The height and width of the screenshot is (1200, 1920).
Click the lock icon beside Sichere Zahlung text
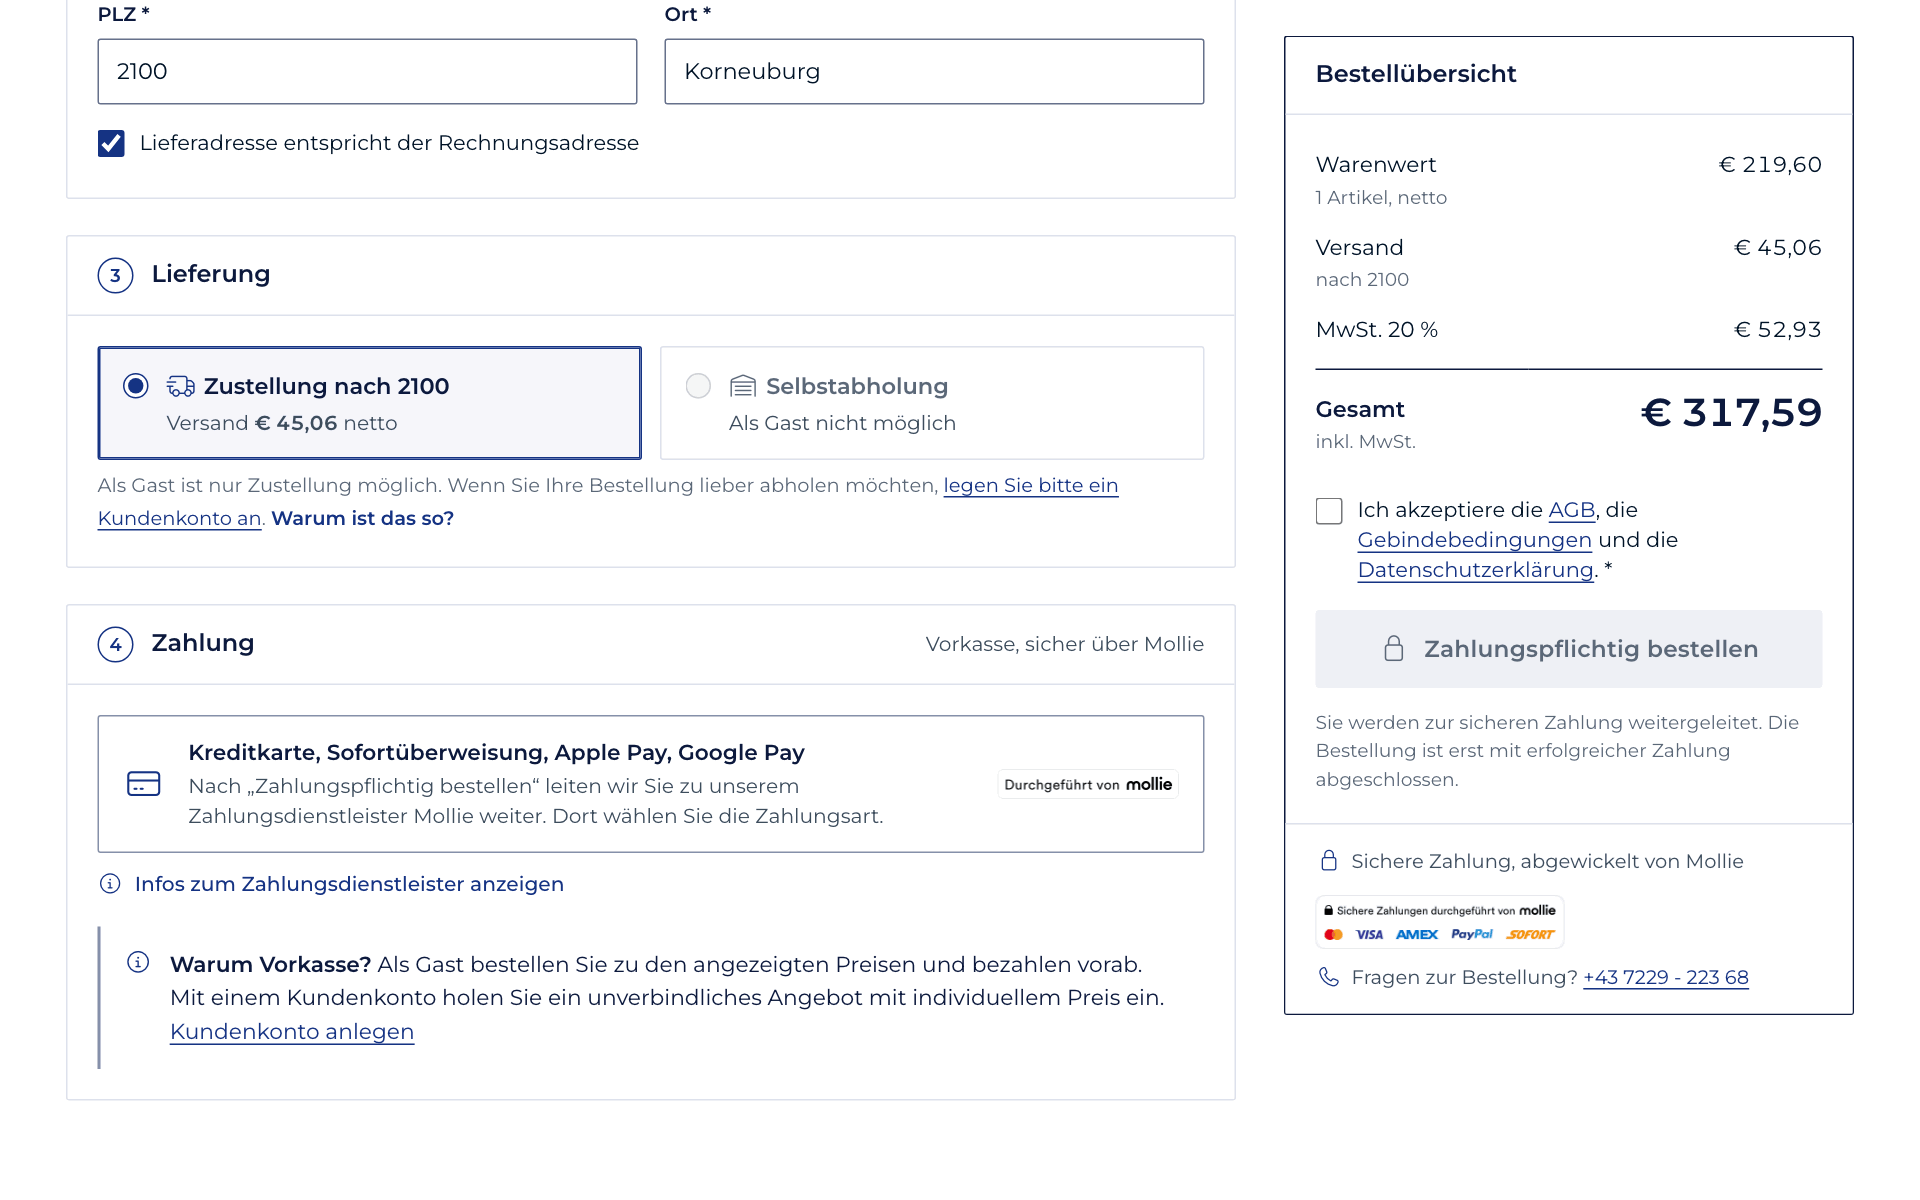pos(1329,861)
